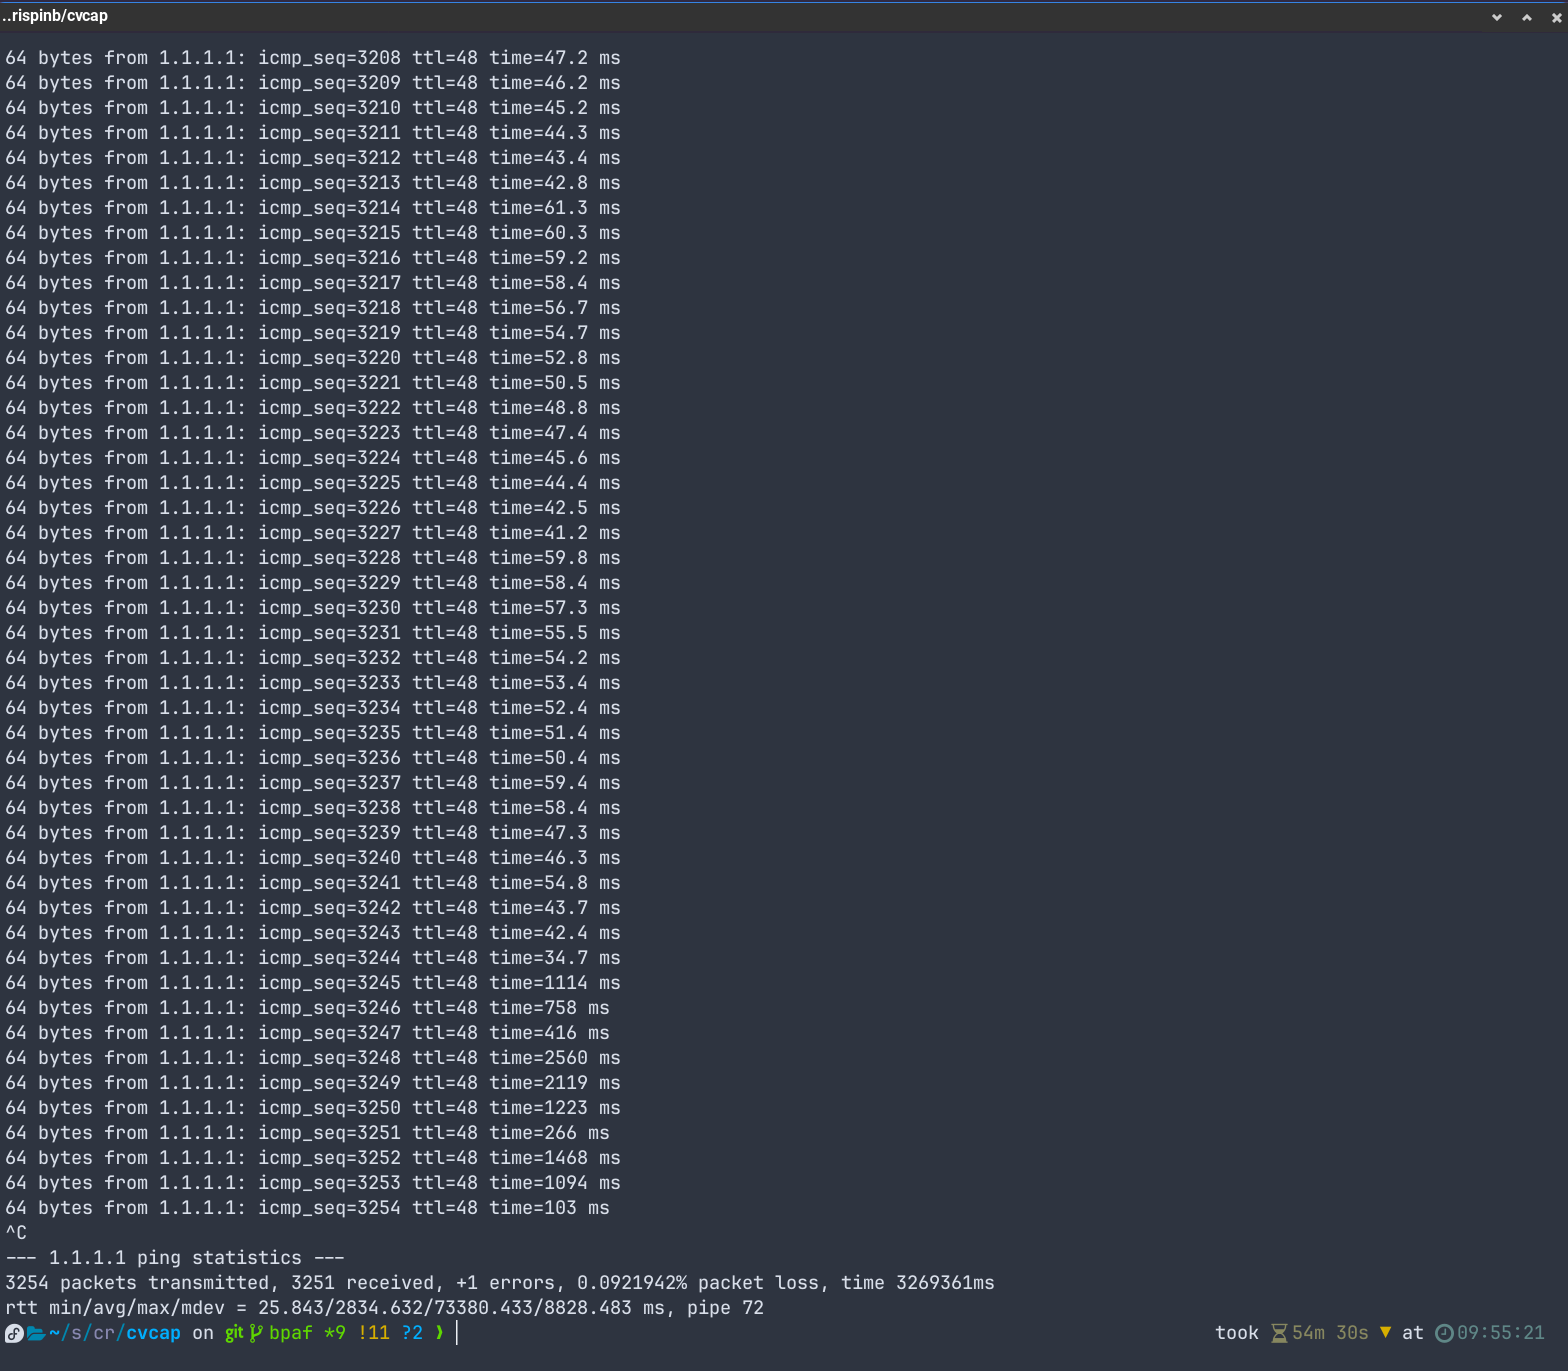Click '3254 packets transmitted' text
Viewport: 1568px width, 1371px height.
(x=137, y=1283)
